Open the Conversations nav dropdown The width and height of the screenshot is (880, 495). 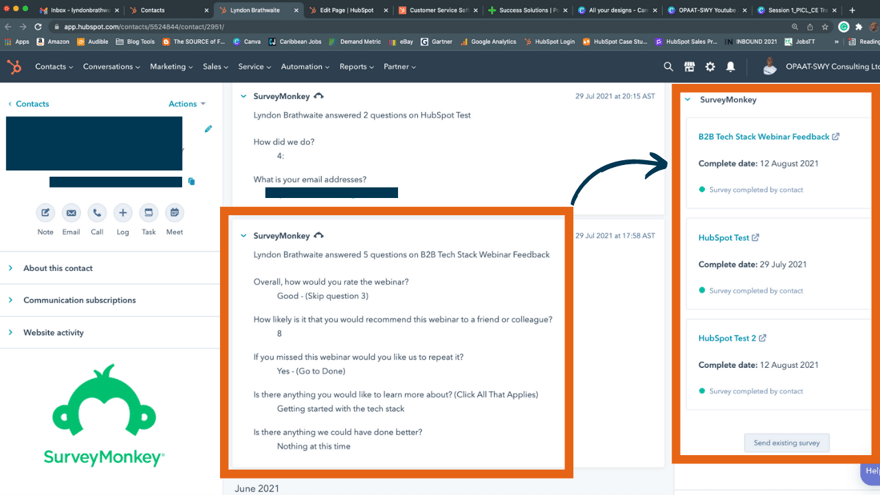[111, 67]
